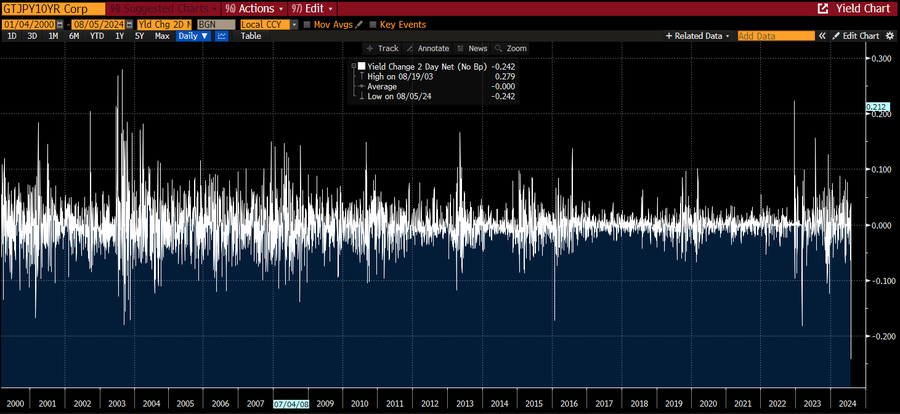
Task: Collapse legend tree expander box
Action: point(354,66)
